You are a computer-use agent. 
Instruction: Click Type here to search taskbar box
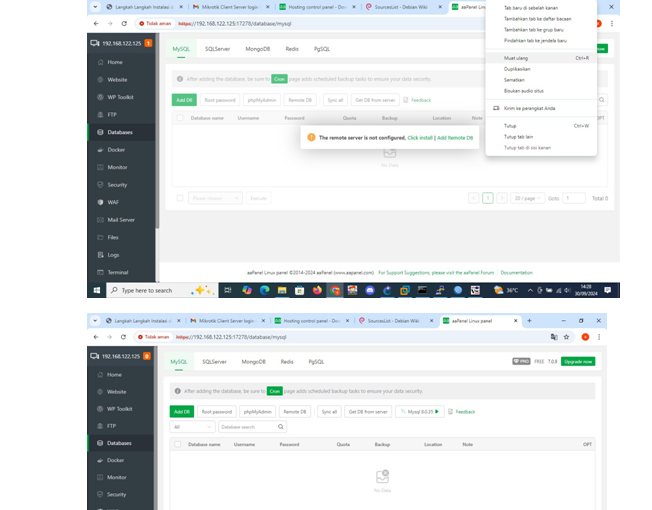tap(162, 290)
